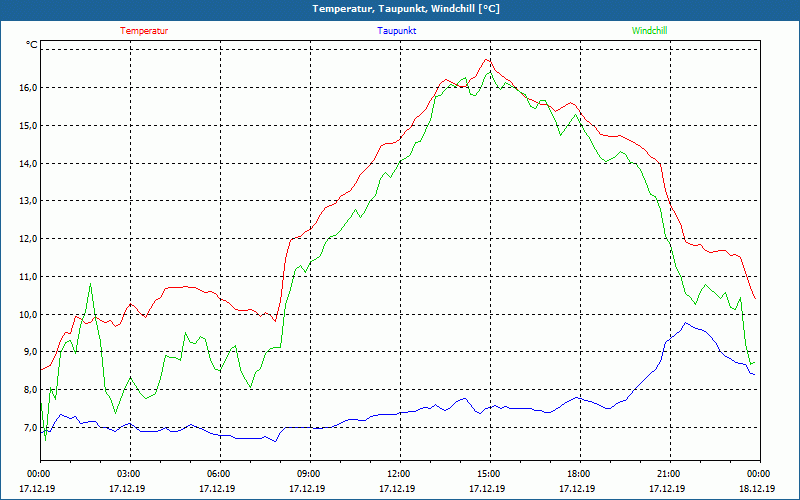
Task: Click the 16,0 y-axis value
Action: tap(29, 88)
